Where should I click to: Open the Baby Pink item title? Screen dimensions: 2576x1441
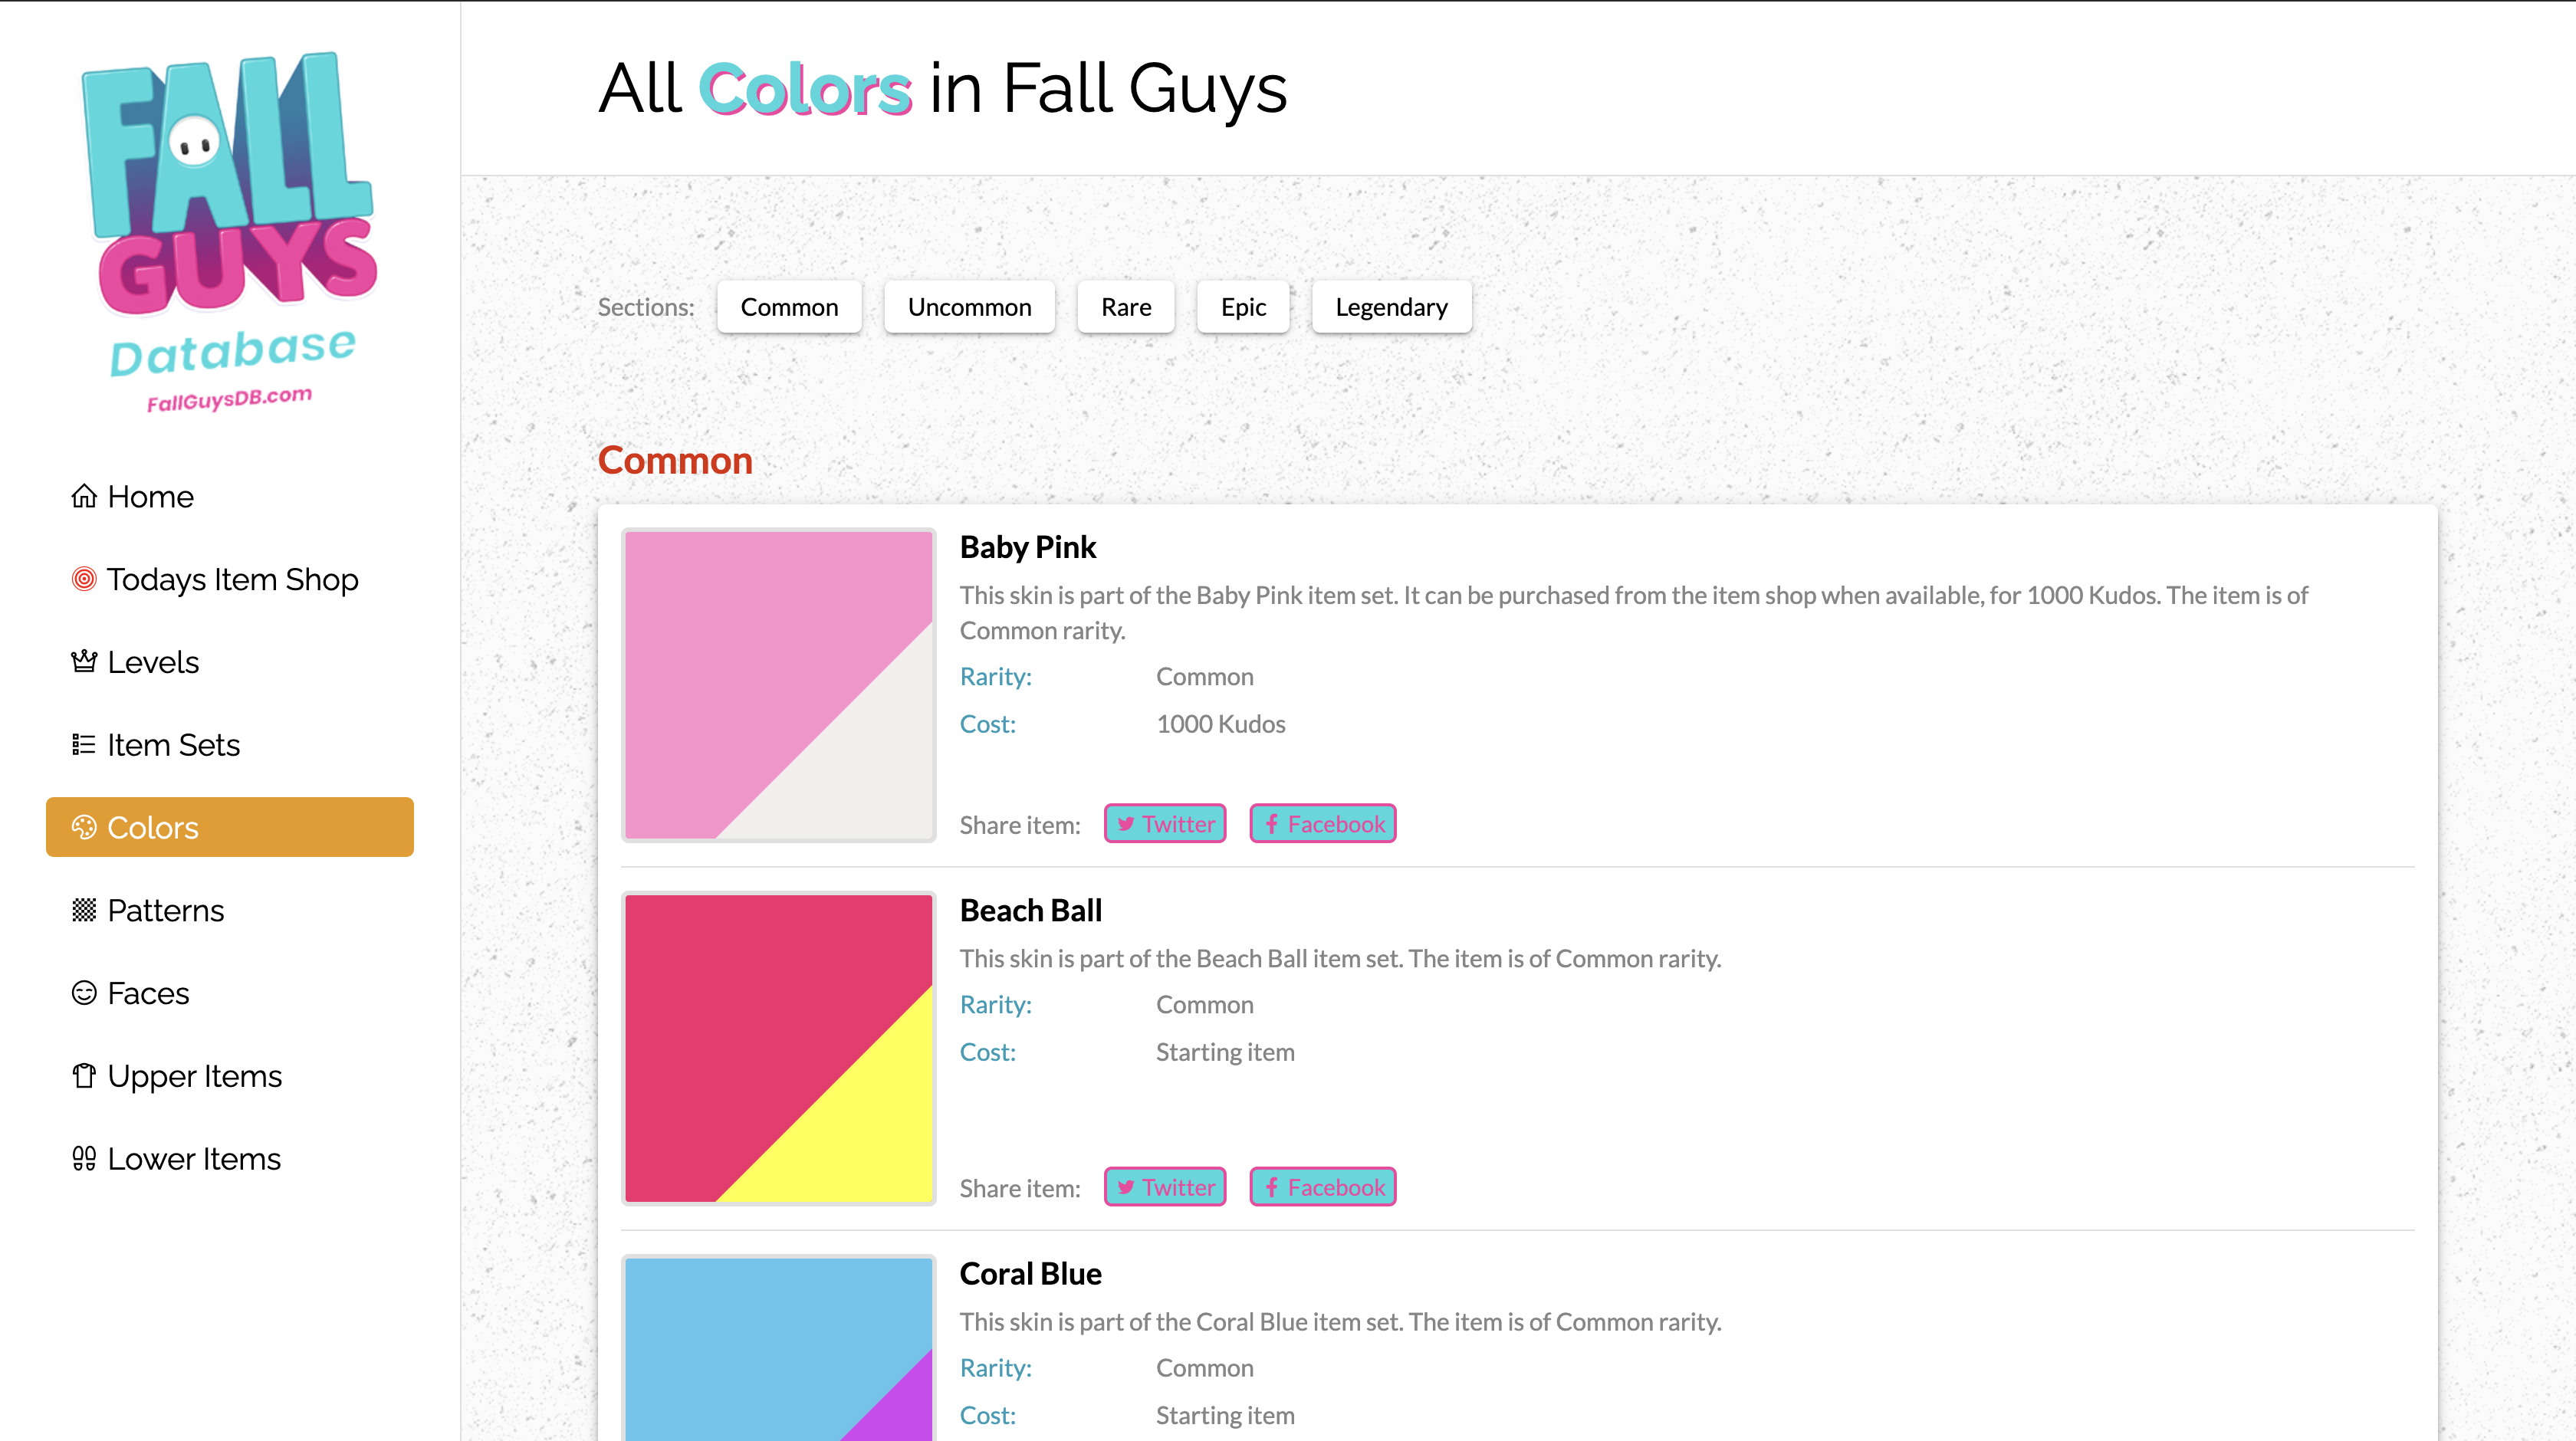[1027, 547]
